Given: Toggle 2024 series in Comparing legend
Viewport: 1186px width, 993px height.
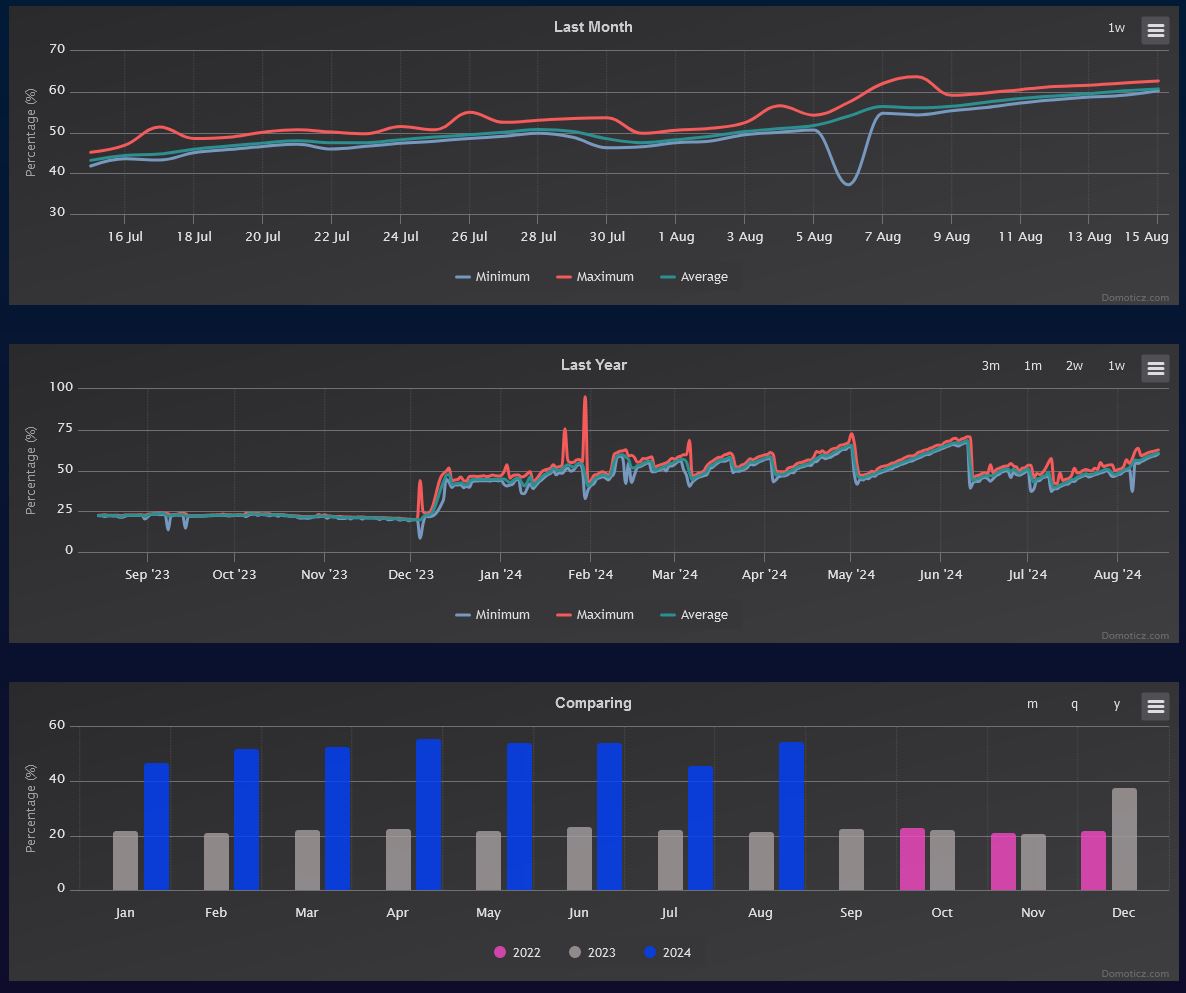Looking at the screenshot, I should 667,953.
